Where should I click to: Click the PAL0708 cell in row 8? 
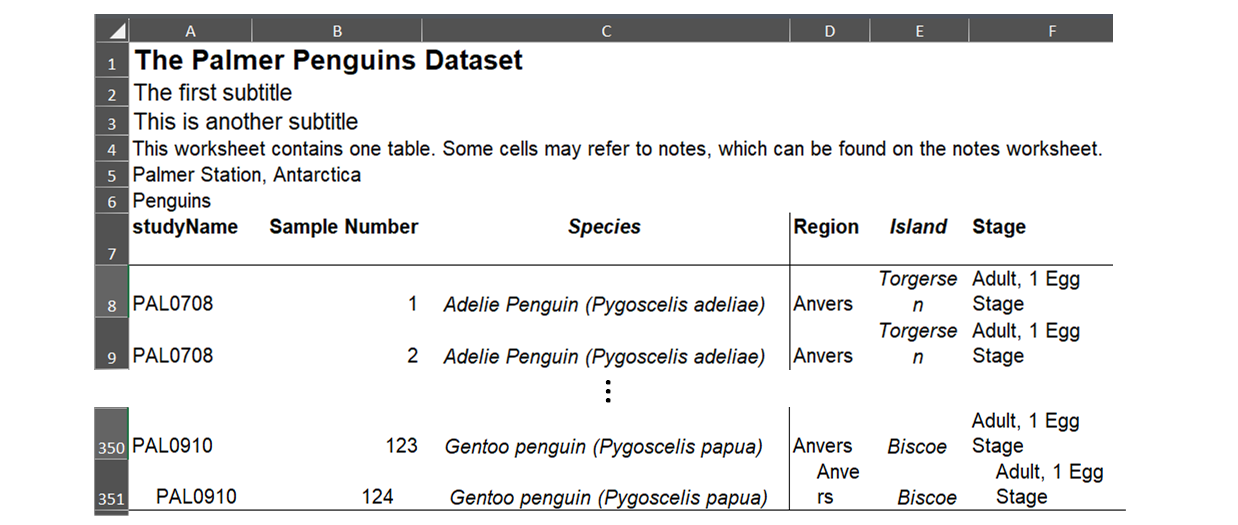click(x=173, y=304)
